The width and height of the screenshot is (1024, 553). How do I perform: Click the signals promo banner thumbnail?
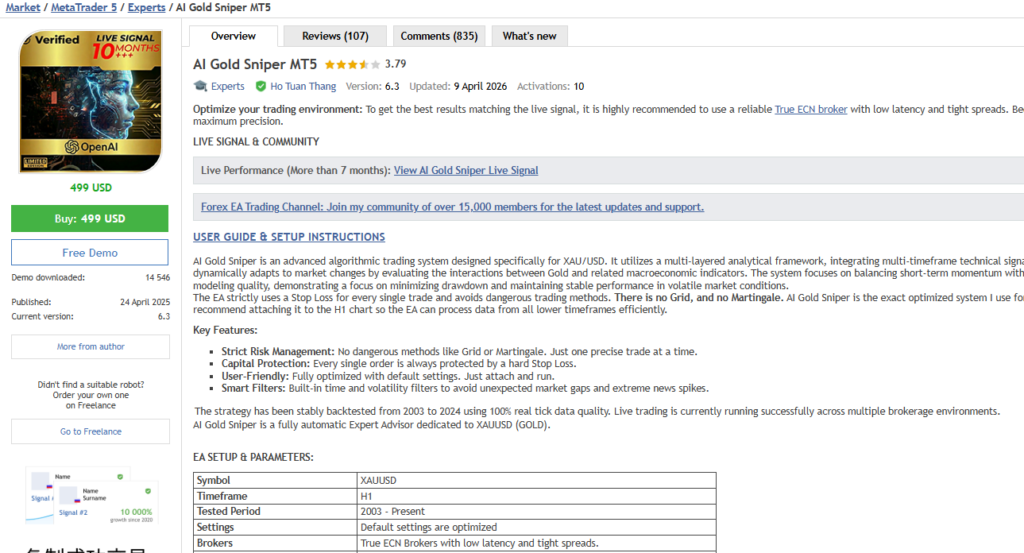click(x=91, y=496)
